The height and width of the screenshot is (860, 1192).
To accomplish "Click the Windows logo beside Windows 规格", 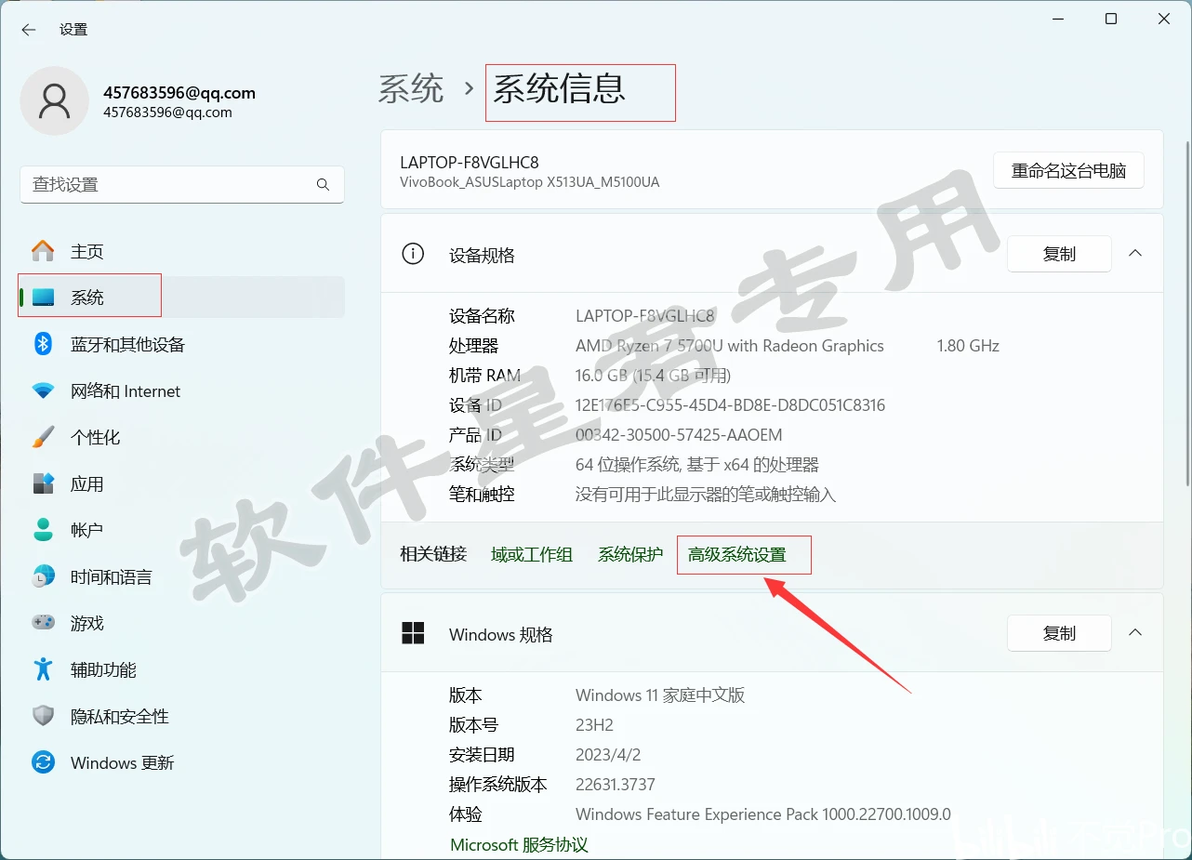I will tap(413, 633).
